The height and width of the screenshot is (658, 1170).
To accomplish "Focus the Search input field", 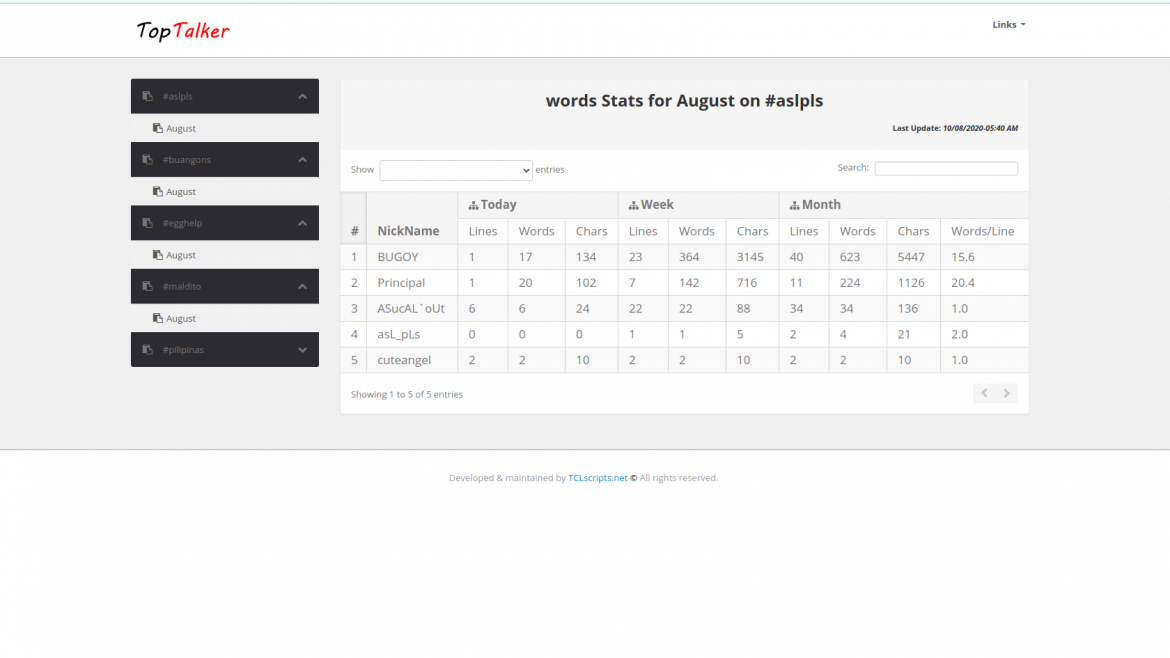I will [x=946, y=169].
